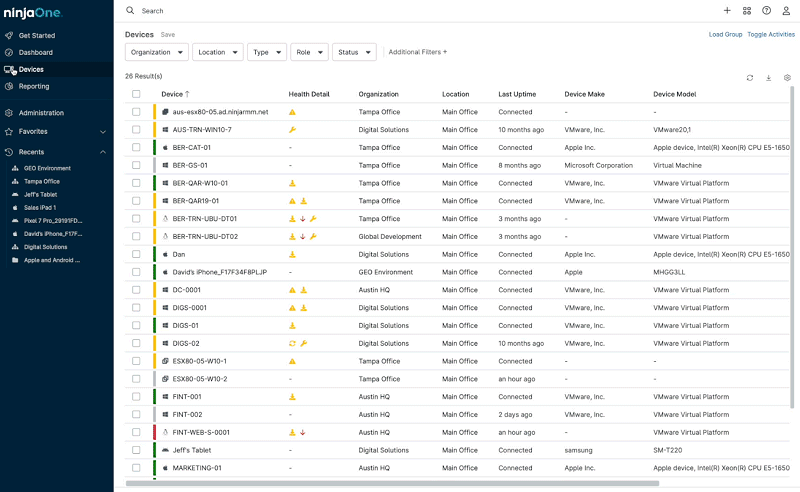Click the Dashboard gauge icon
Image resolution: width=800 pixels, height=492 pixels.
click(9, 52)
